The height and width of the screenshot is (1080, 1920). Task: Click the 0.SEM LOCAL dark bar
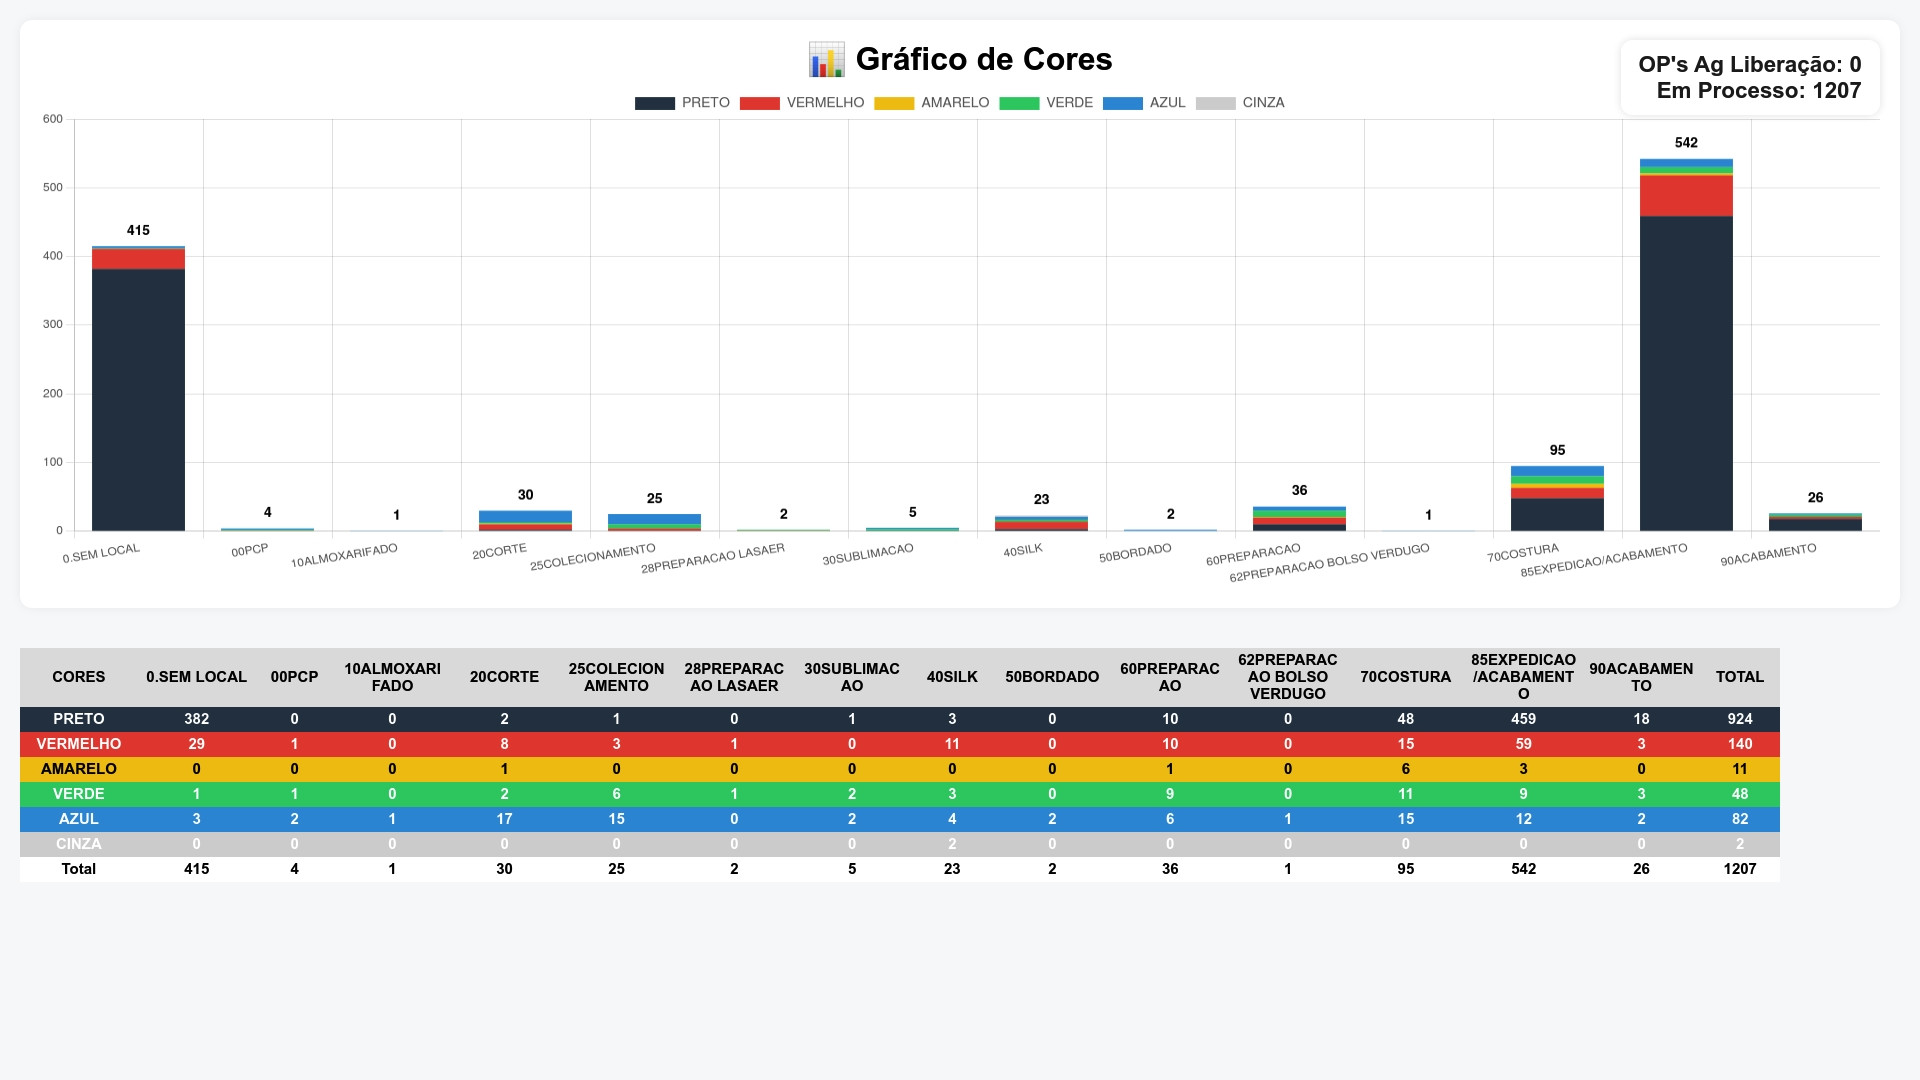pyautogui.click(x=138, y=400)
